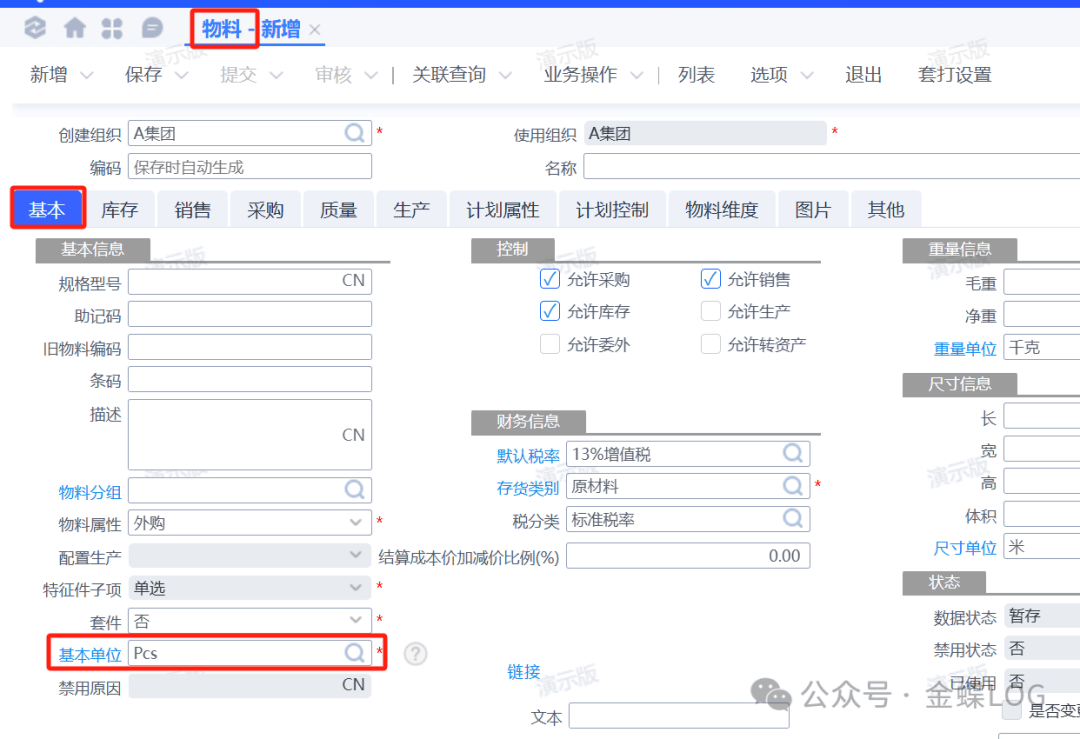Click the 名称 input field

(x=830, y=166)
